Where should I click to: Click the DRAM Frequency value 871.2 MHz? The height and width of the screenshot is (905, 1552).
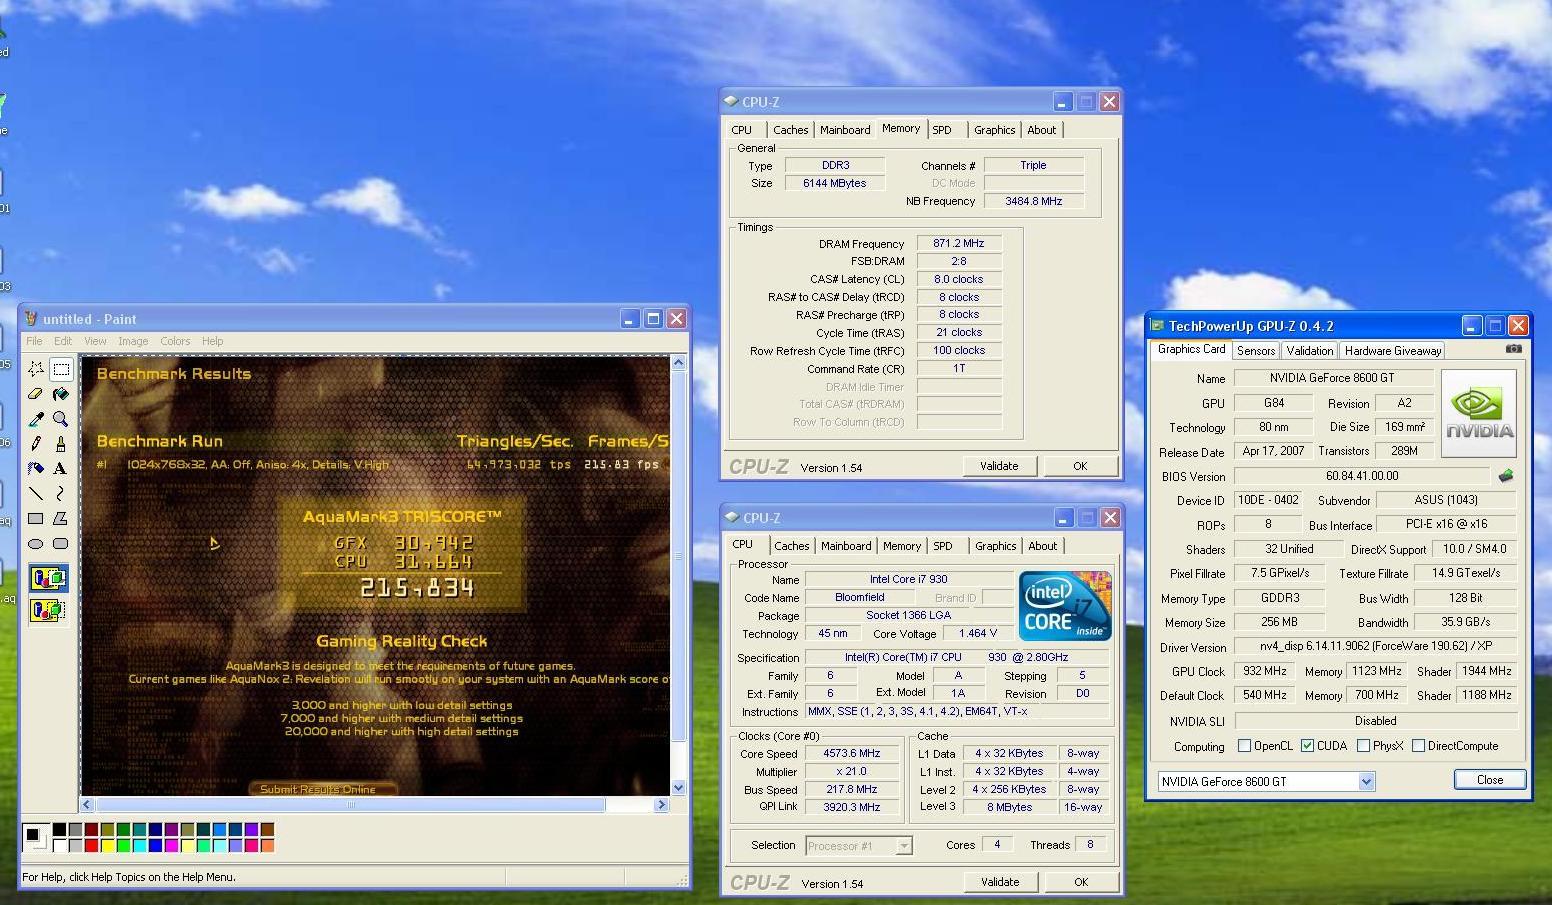click(959, 243)
